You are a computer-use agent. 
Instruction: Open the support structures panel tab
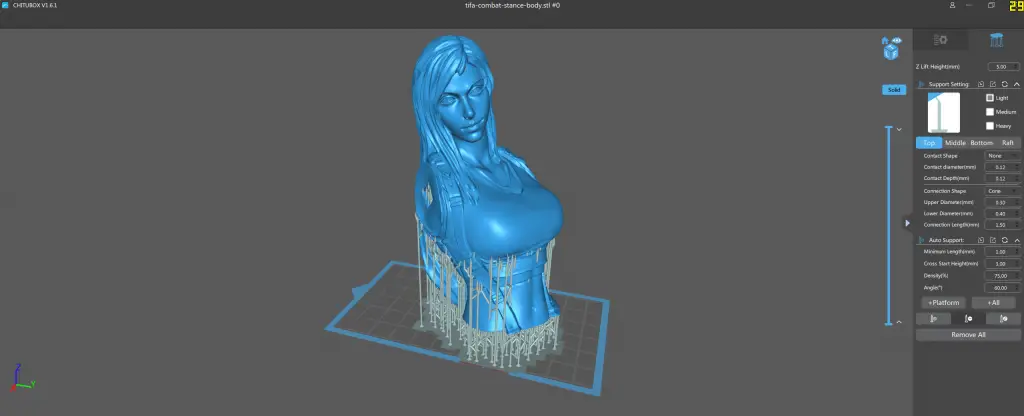[x=996, y=40]
